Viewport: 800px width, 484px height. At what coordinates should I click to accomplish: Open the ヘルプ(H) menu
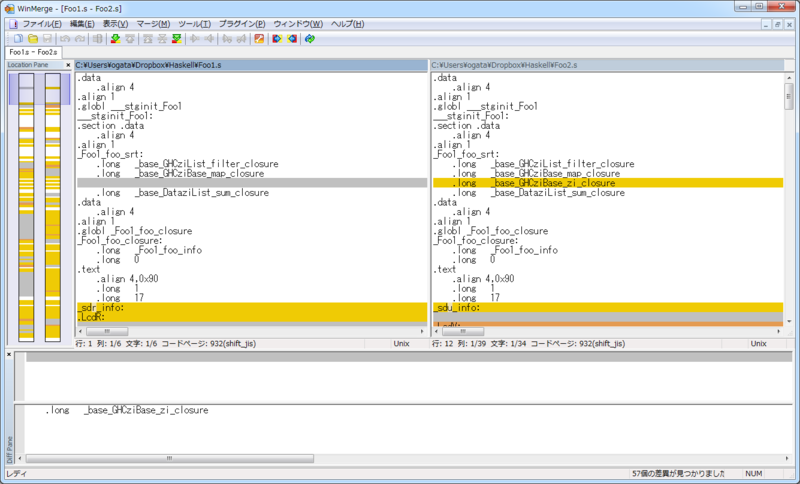tap(347, 24)
